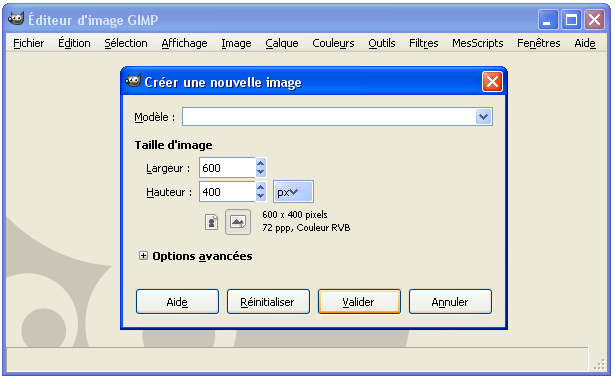Click the main window resize grip
This screenshot has height=378, width=615.
pos(599,364)
